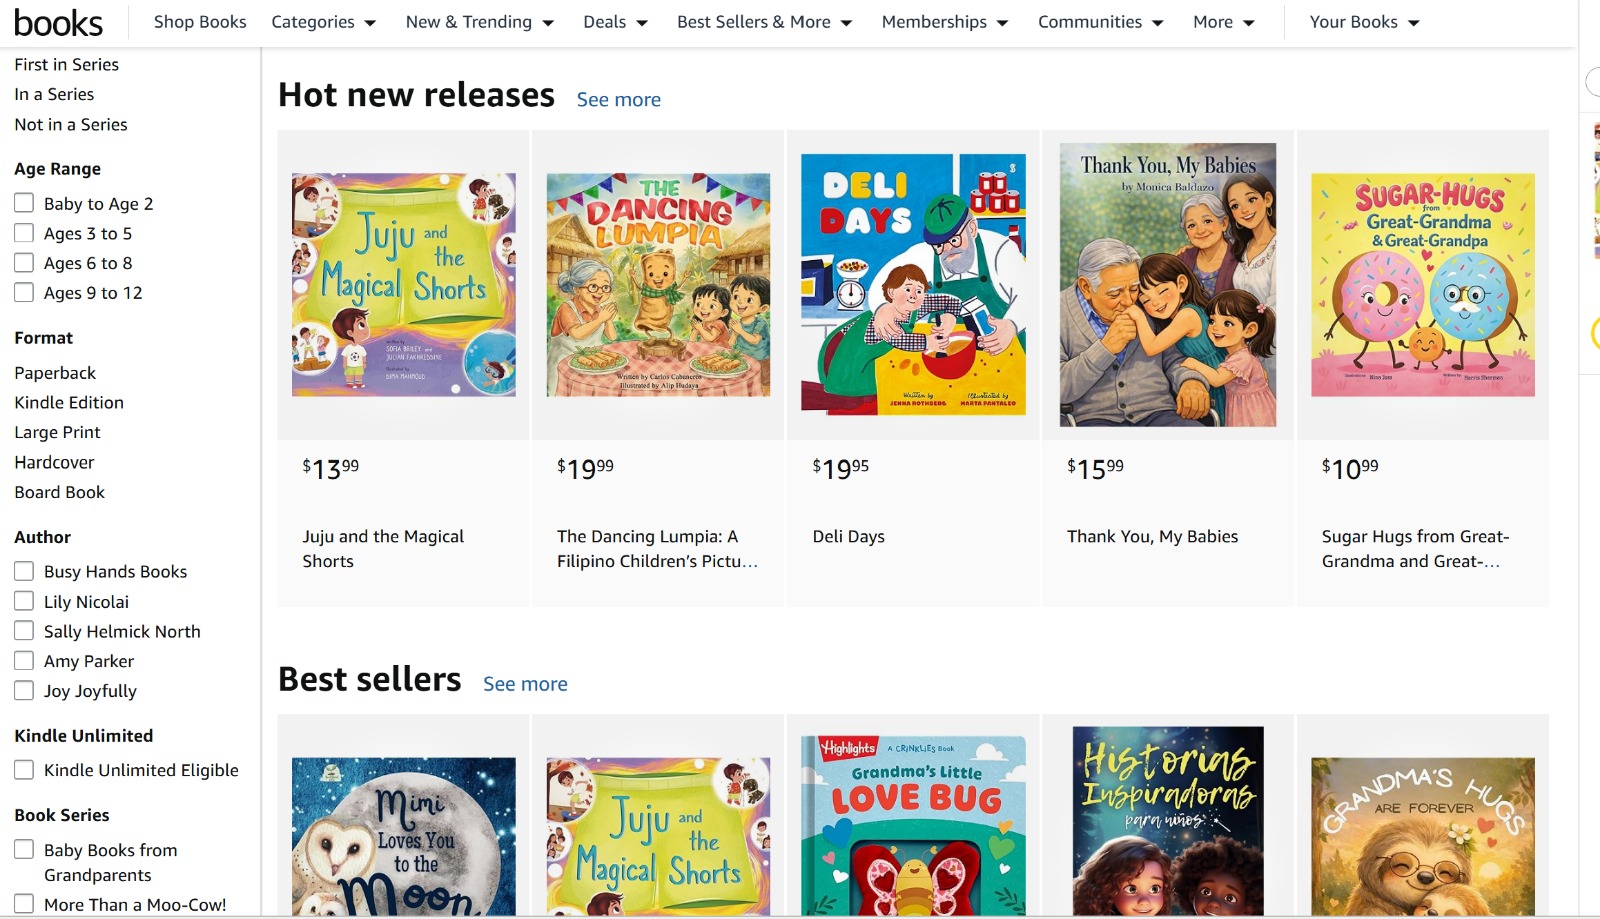Open Historias Inspiradoras book cover
The height and width of the screenshot is (919, 1600).
[x=1168, y=822]
